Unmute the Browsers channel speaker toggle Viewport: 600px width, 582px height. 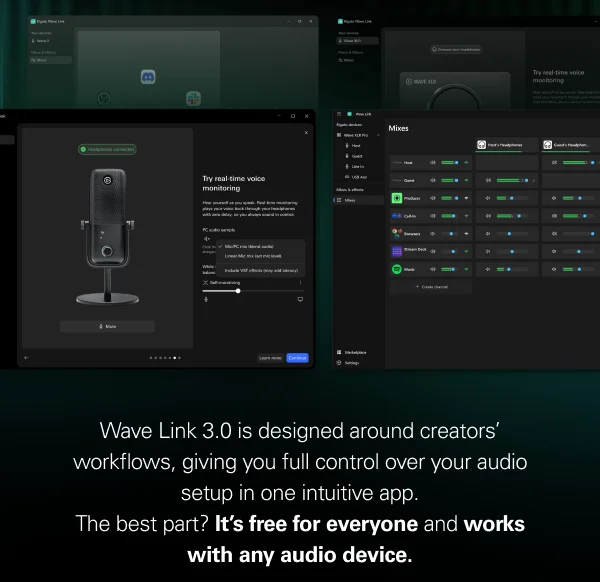point(433,233)
